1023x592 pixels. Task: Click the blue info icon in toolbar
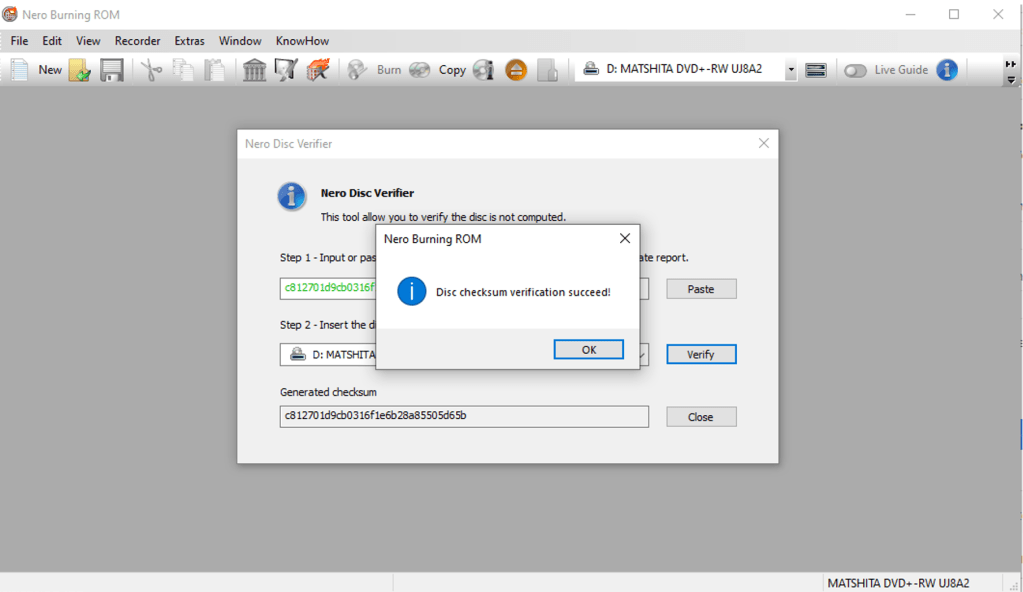click(x=946, y=70)
